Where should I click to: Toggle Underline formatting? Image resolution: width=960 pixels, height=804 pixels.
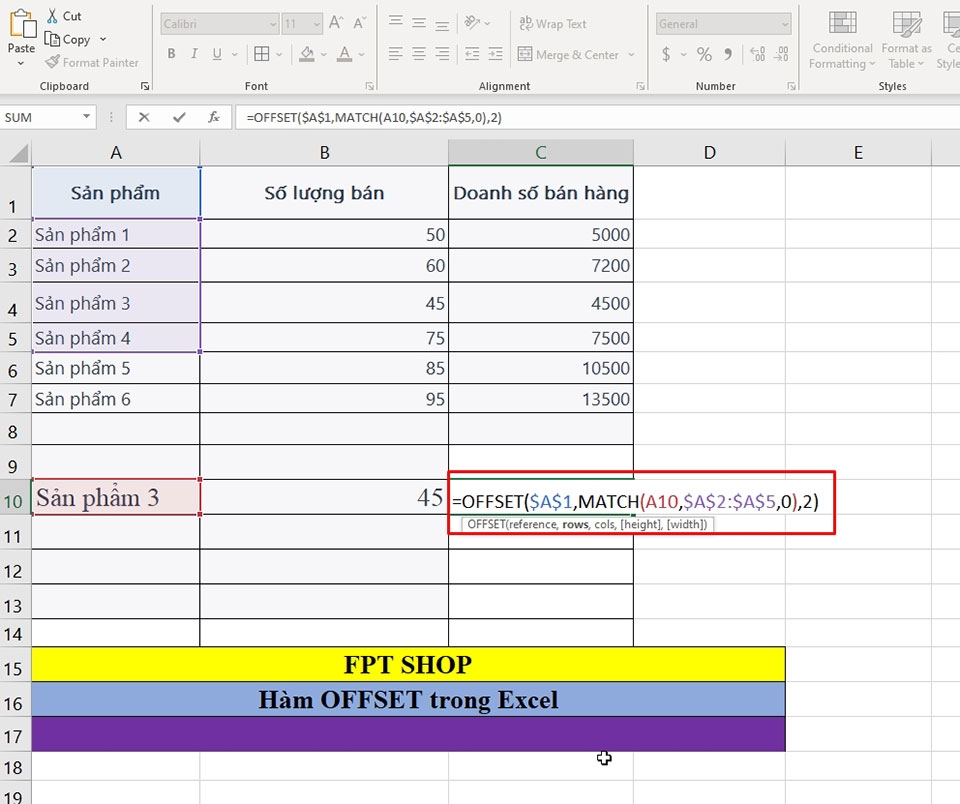coord(217,54)
